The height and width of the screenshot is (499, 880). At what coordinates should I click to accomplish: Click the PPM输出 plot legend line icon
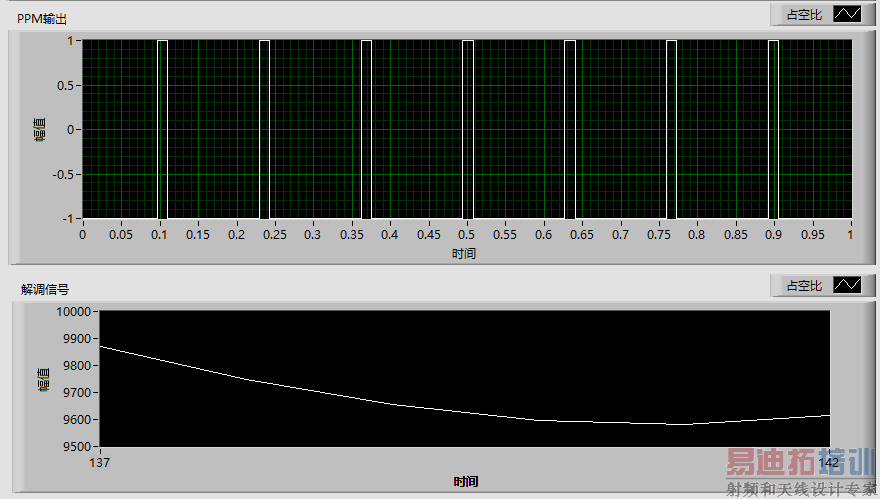pyautogui.click(x=847, y=14)
